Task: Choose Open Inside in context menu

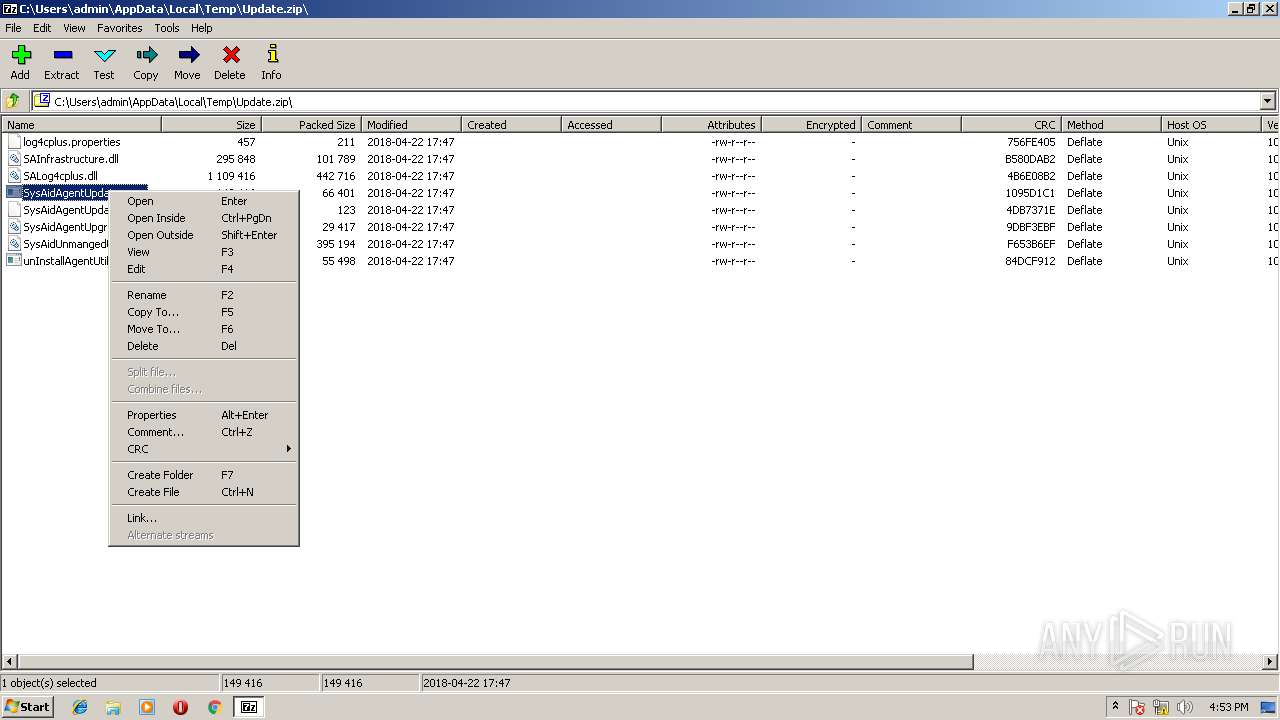Action: tap(204, 218)
